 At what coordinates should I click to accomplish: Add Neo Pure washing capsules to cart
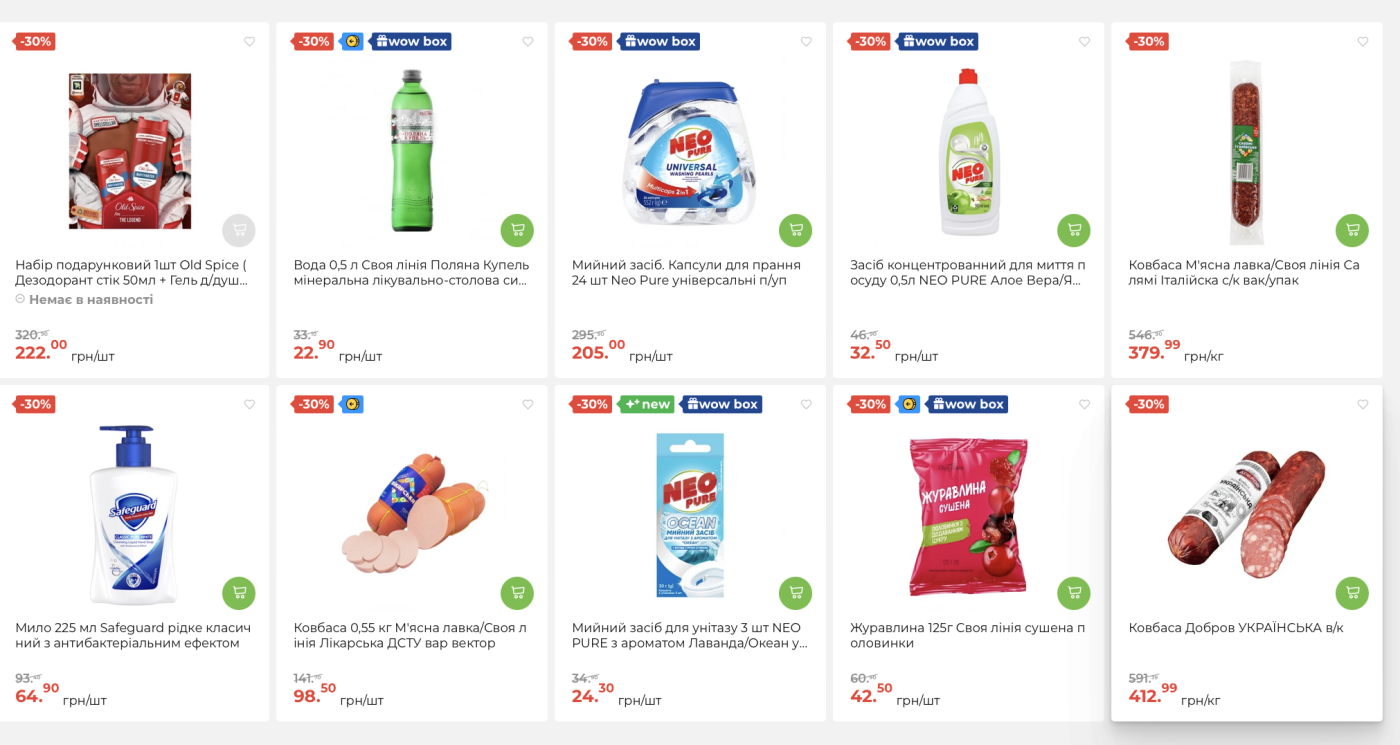click(x=795, y=230)
